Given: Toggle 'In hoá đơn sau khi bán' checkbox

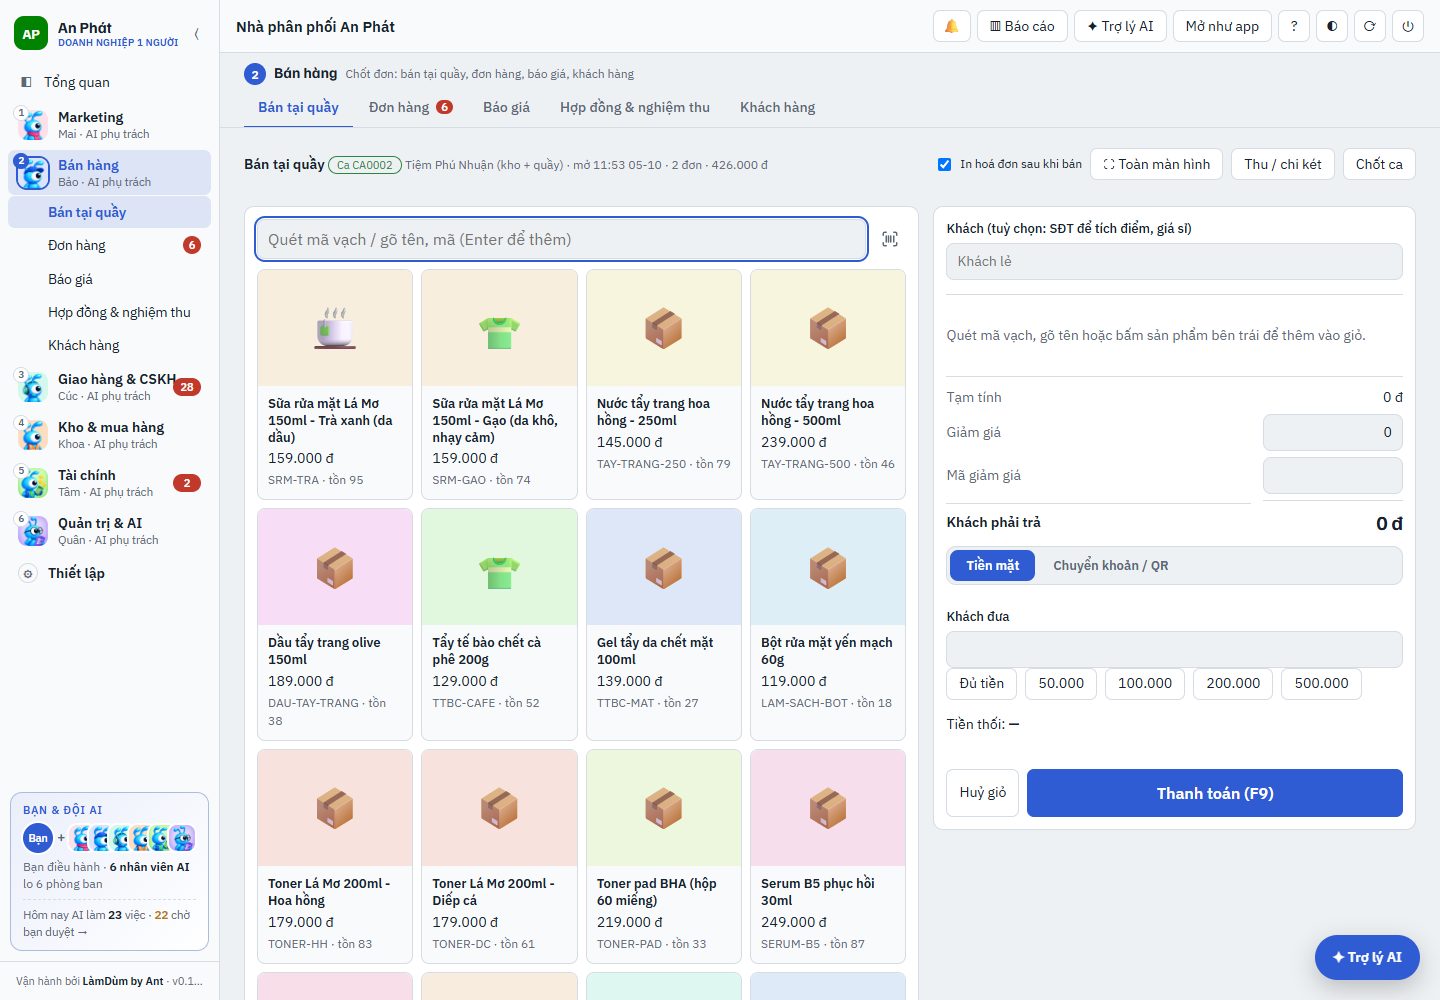Looking at the screenshot, I should coord(944,164).
